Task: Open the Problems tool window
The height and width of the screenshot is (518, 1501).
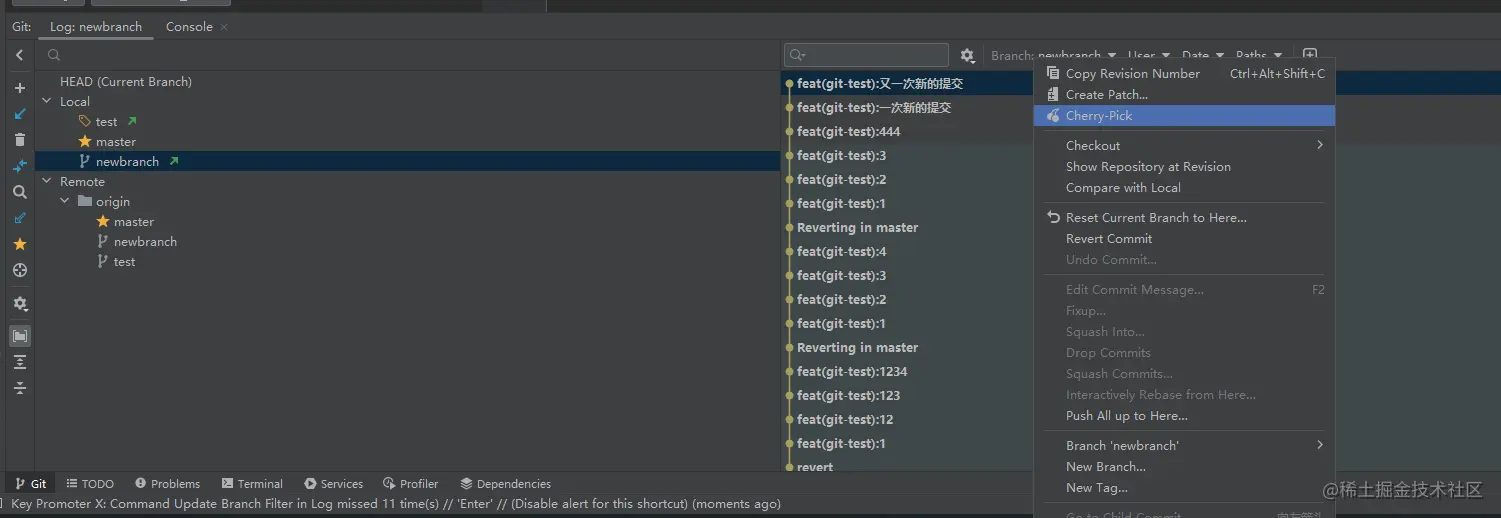Action: pos(168,484)
